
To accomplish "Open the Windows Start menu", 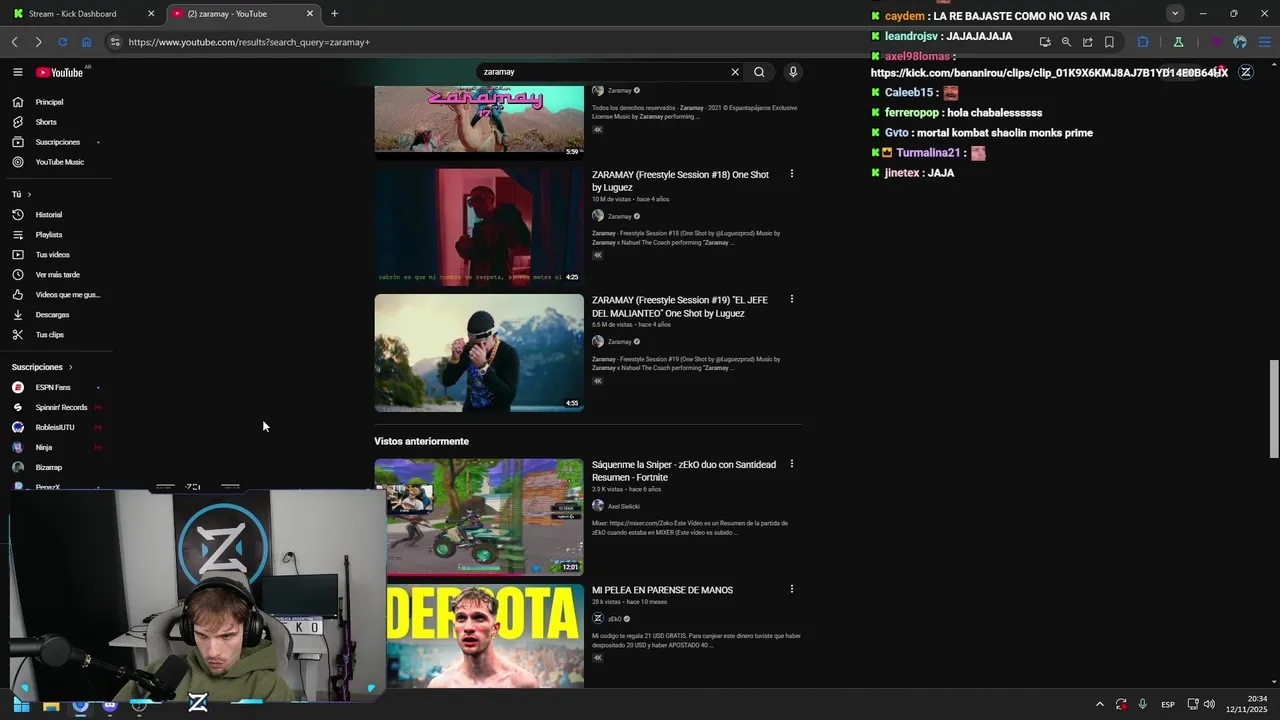I will click(x=21, y=705).
